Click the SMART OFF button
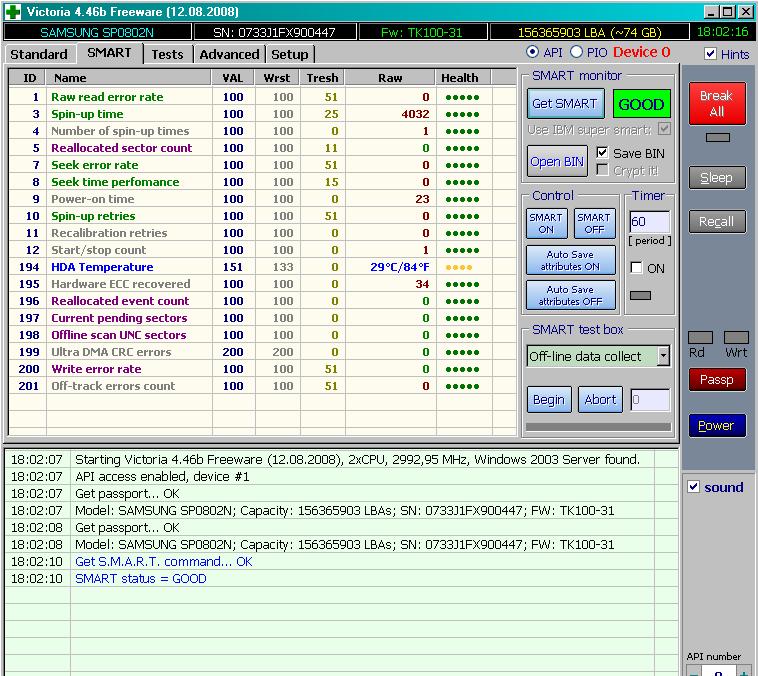Screen dimensions: 758x676 coord(594,223)
